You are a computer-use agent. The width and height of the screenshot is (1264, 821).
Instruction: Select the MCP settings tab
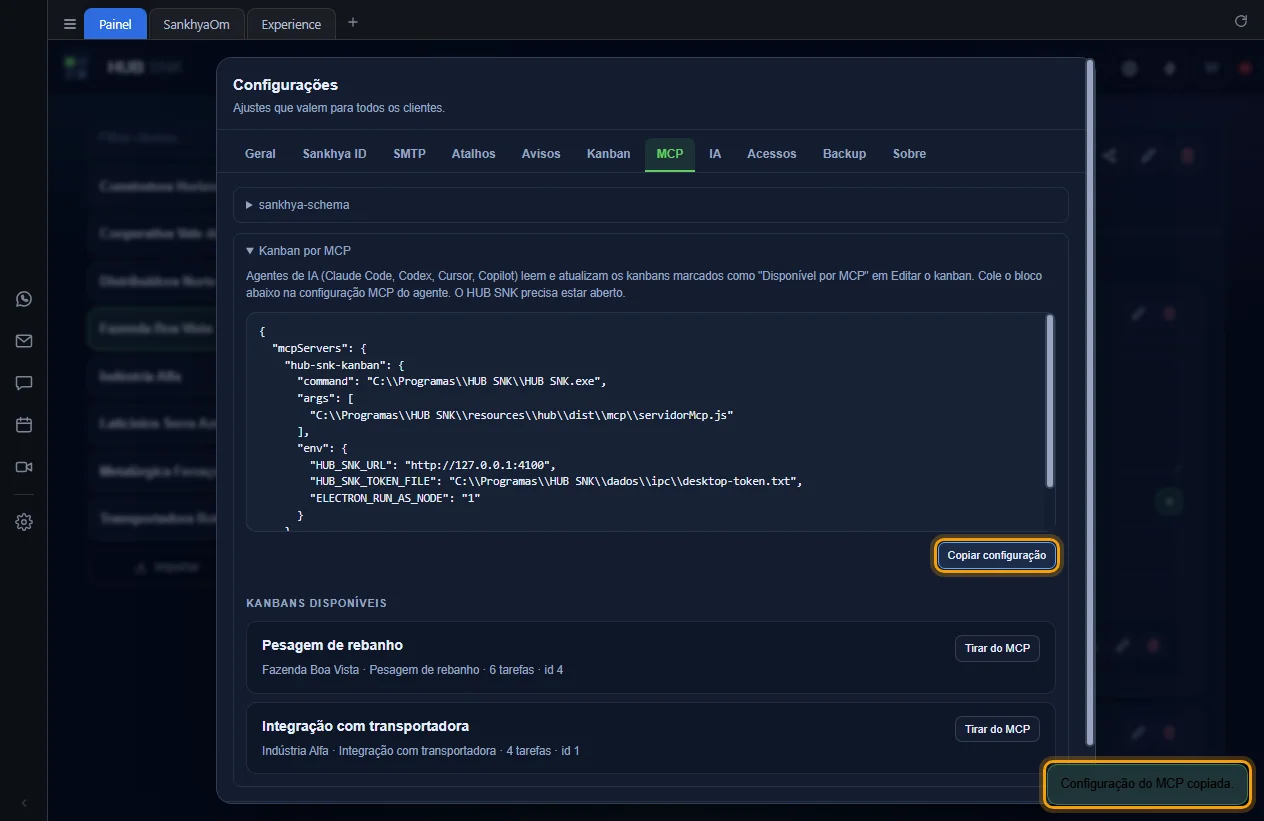pos(670,154)
